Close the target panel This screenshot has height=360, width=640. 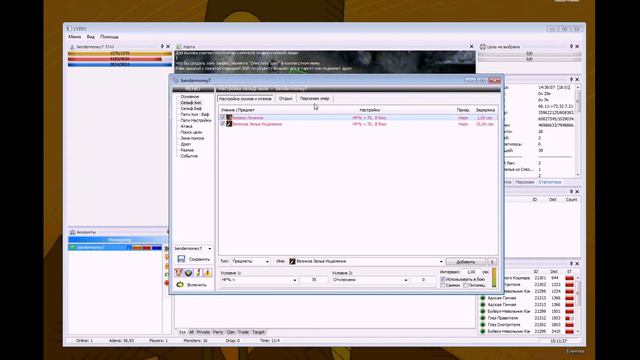click(577, 47)
